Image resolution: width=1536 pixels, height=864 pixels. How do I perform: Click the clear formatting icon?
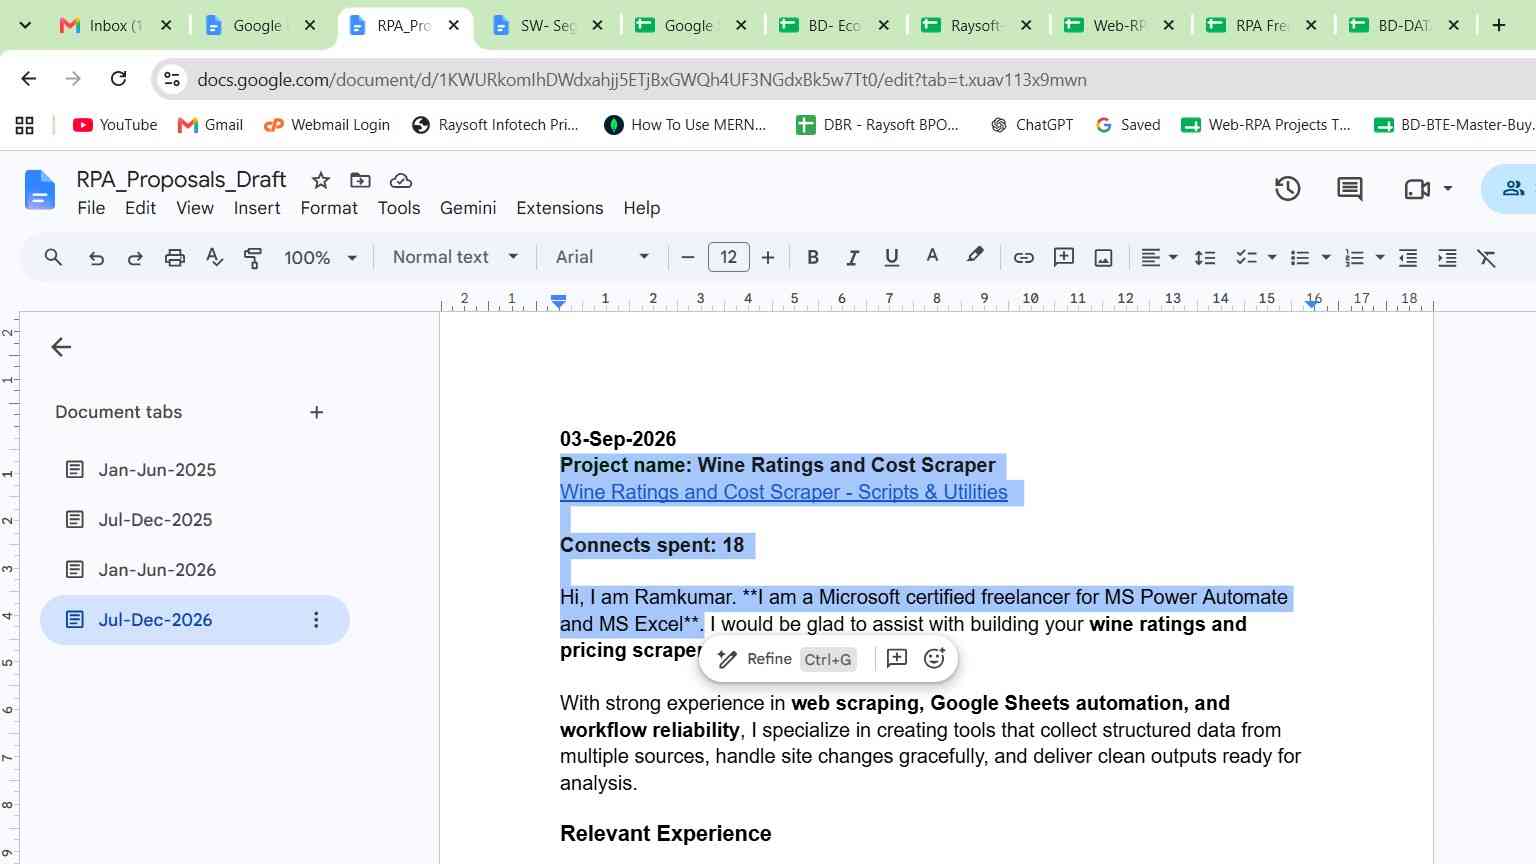tap(1487, 257)
